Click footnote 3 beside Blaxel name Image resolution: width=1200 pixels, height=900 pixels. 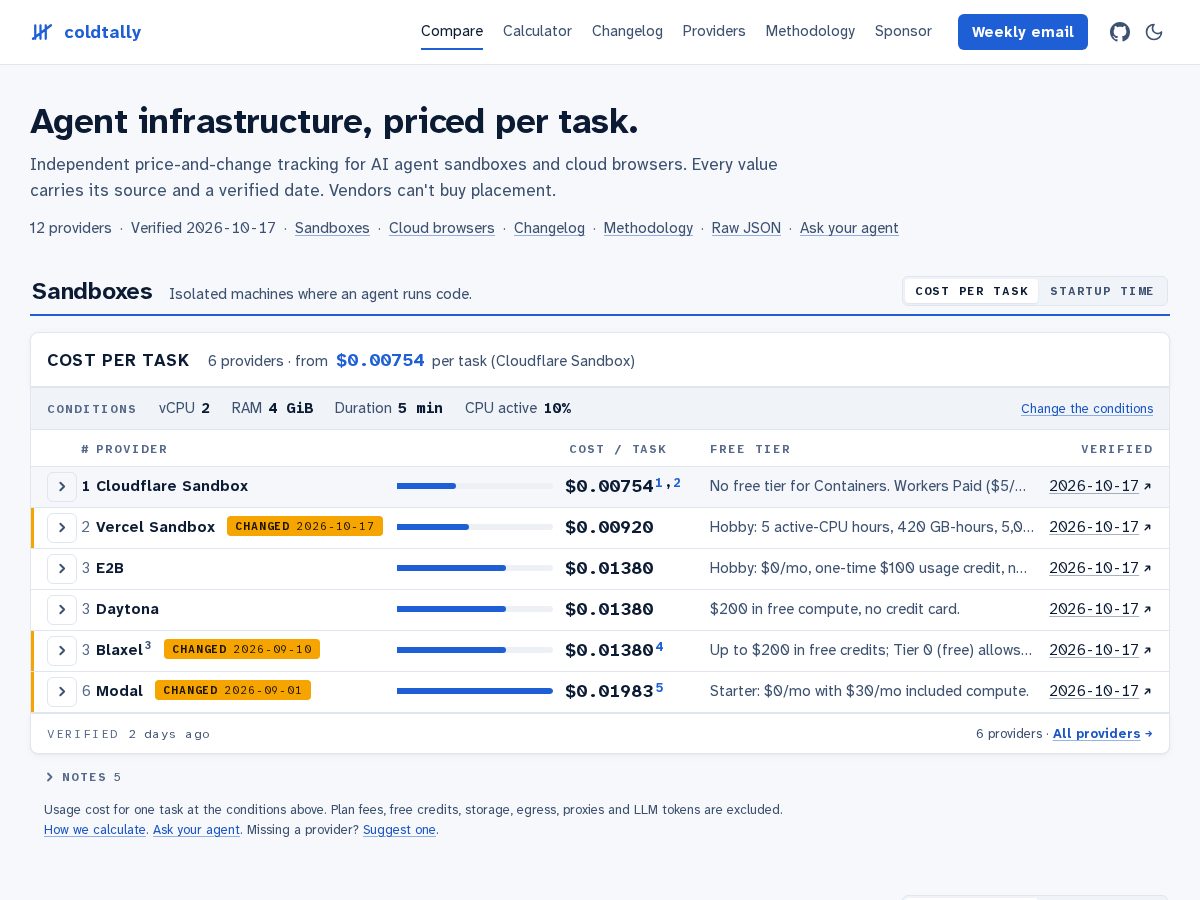[x=148, y=646]
